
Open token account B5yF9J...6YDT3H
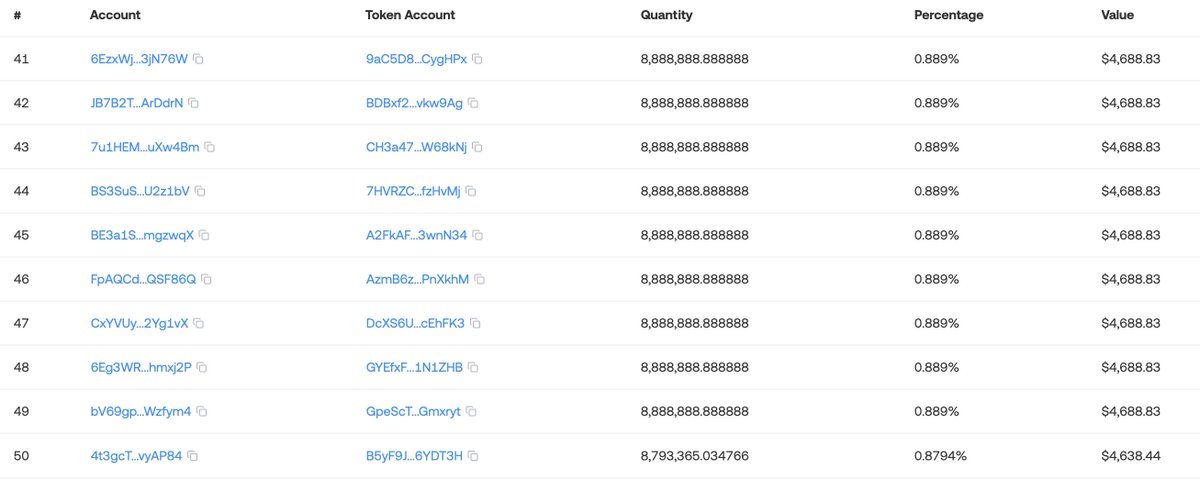pyautogui.click(x=414, y=456)
